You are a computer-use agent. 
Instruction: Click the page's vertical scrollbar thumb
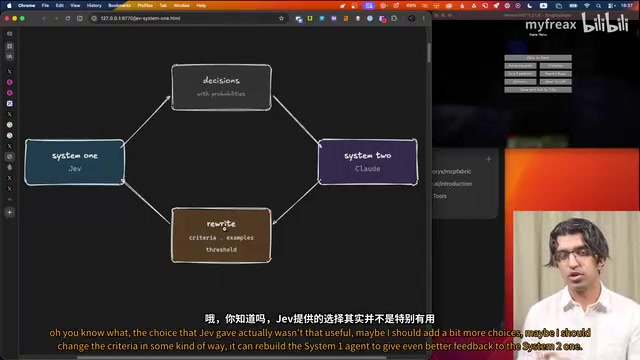tap(429, 53)
